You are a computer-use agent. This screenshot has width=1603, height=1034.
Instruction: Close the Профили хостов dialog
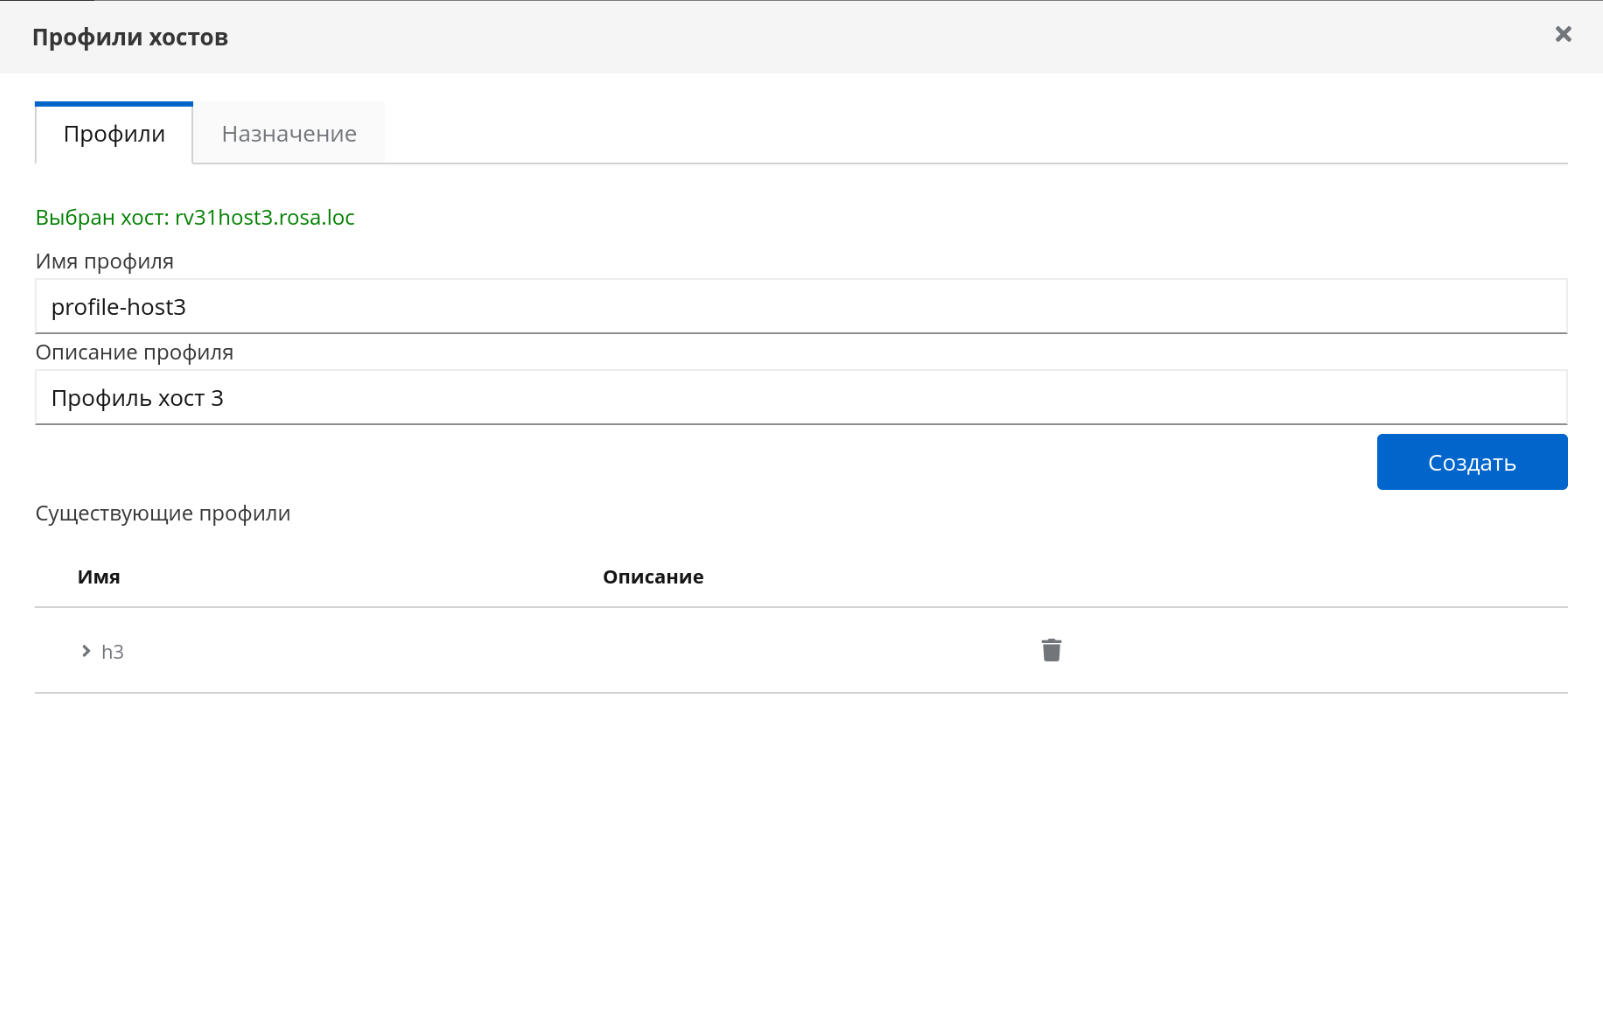(1563, 35)
